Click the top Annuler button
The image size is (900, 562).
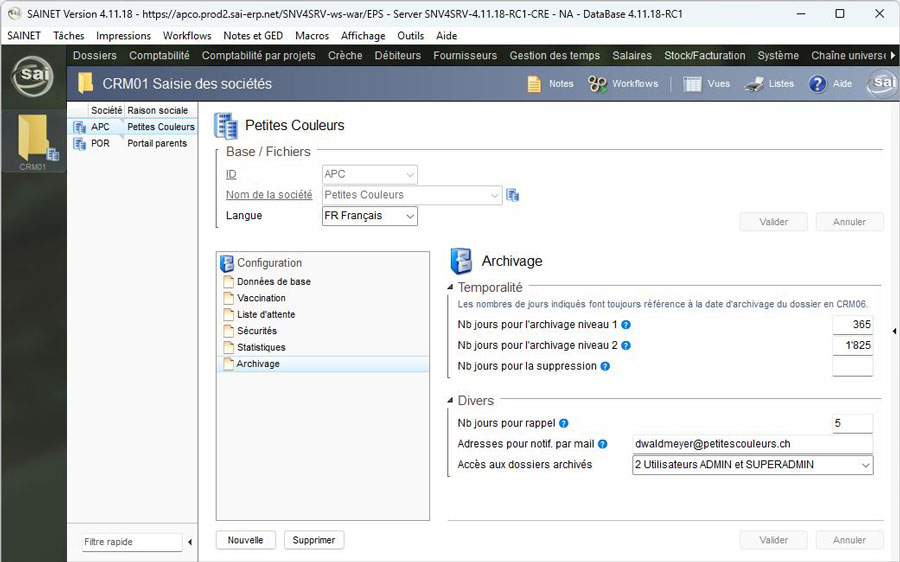point(849,222)
